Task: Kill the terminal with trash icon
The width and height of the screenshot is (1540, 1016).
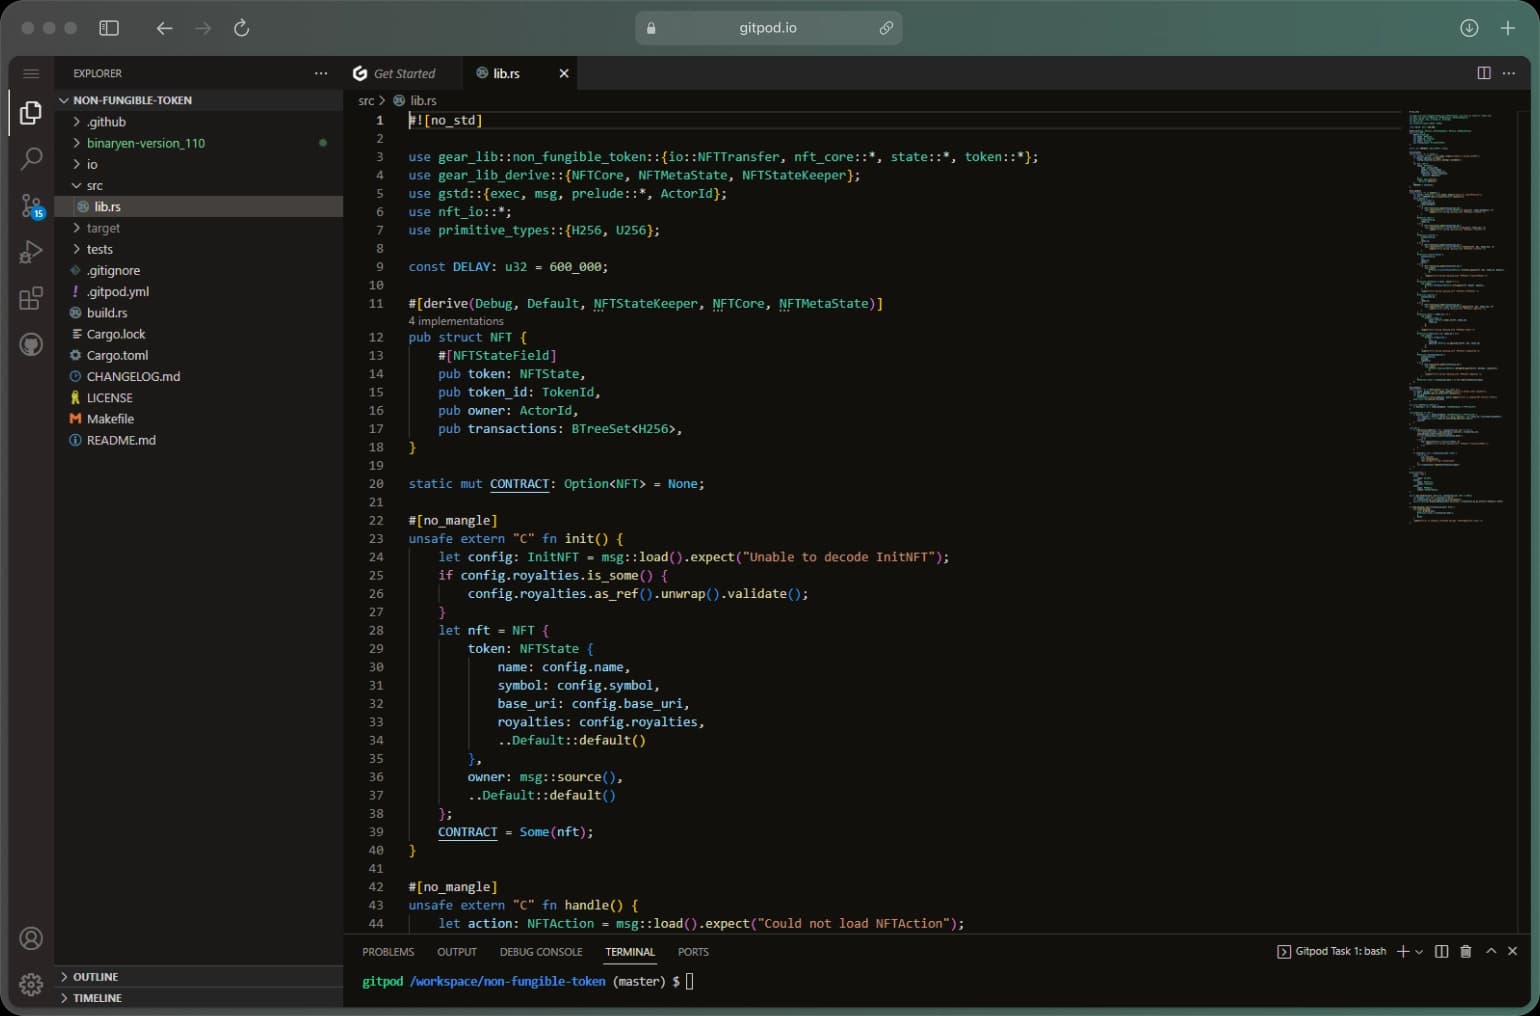Action: tap(1465, 951)
